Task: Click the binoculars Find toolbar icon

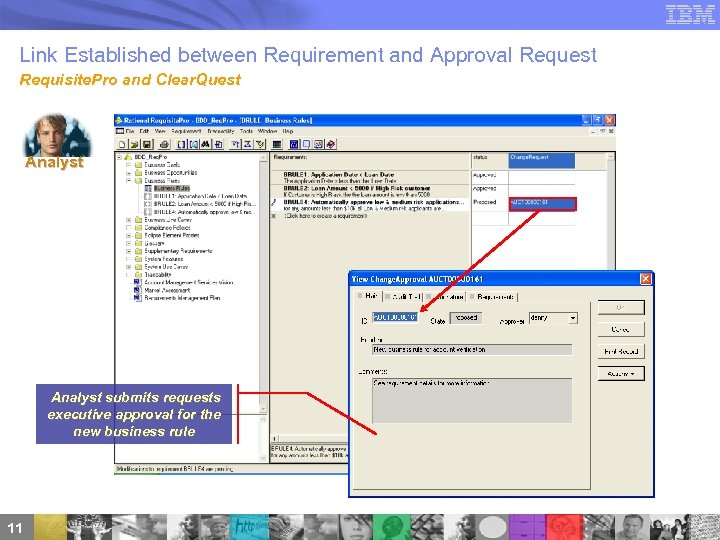Action: pos(206,144)
